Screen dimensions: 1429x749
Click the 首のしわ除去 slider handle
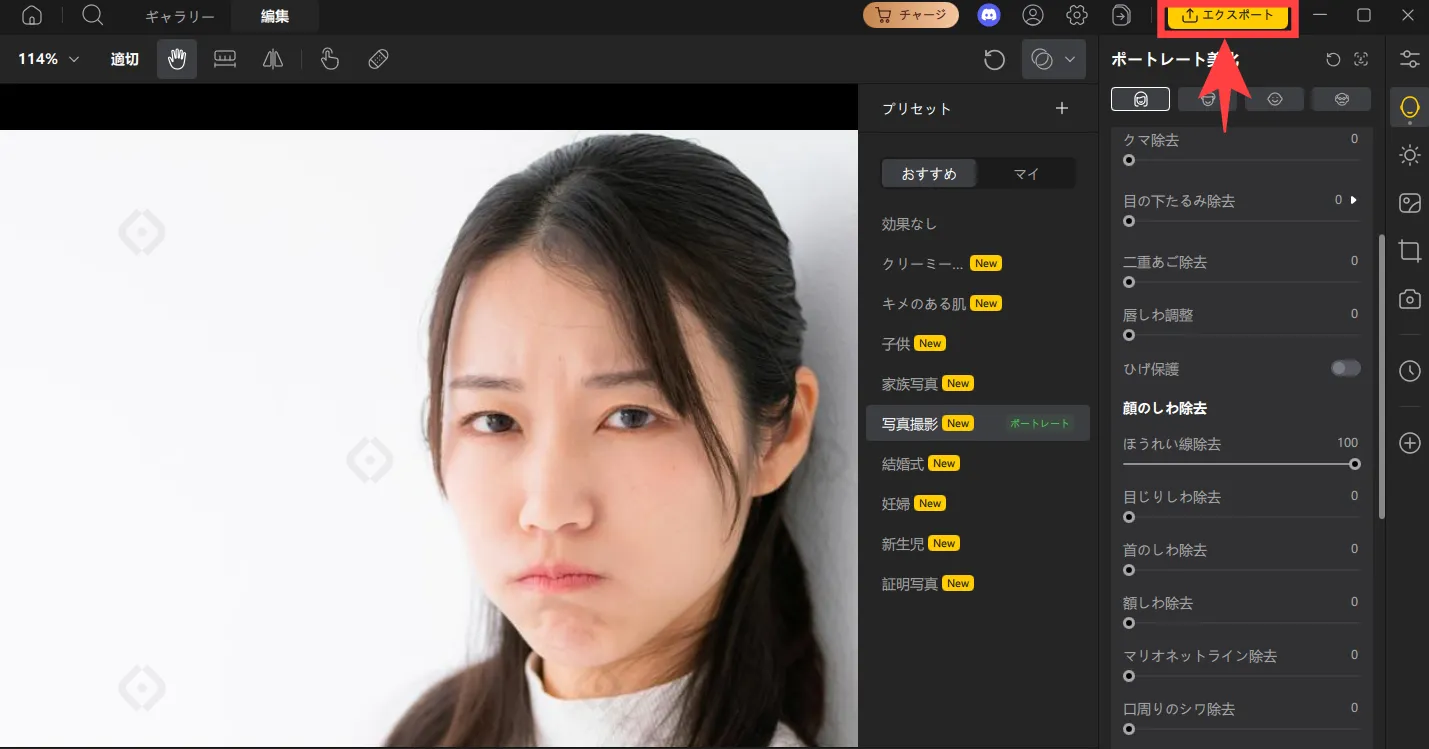(x=1129, y=570)
